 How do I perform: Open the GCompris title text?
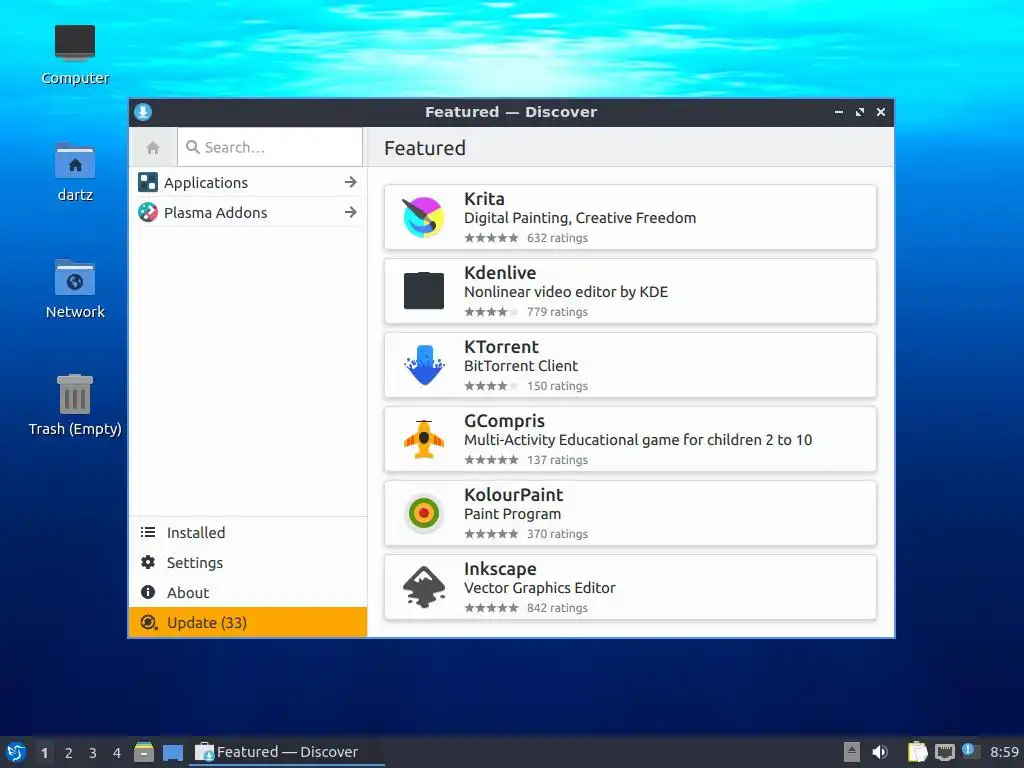tap(504, 421)
